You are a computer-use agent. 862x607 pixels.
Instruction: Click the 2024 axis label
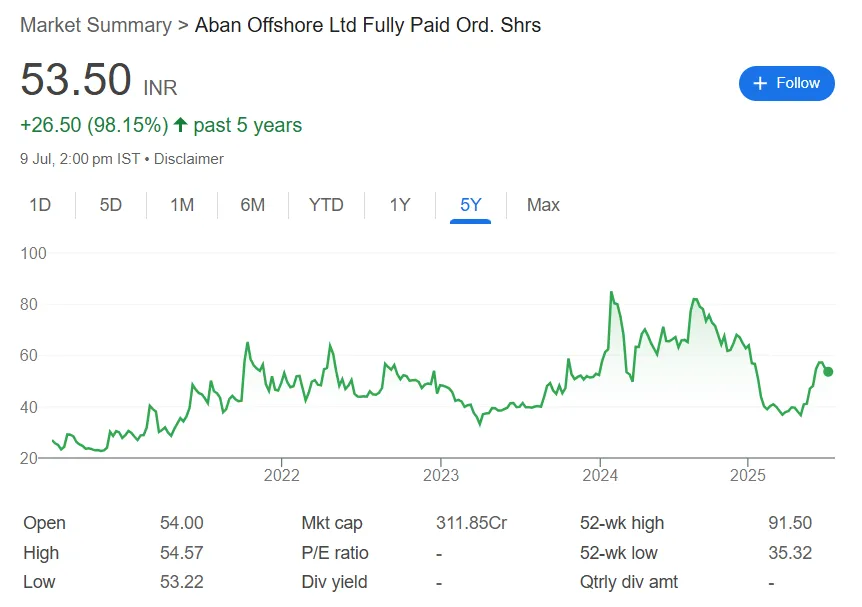point(600,475)
